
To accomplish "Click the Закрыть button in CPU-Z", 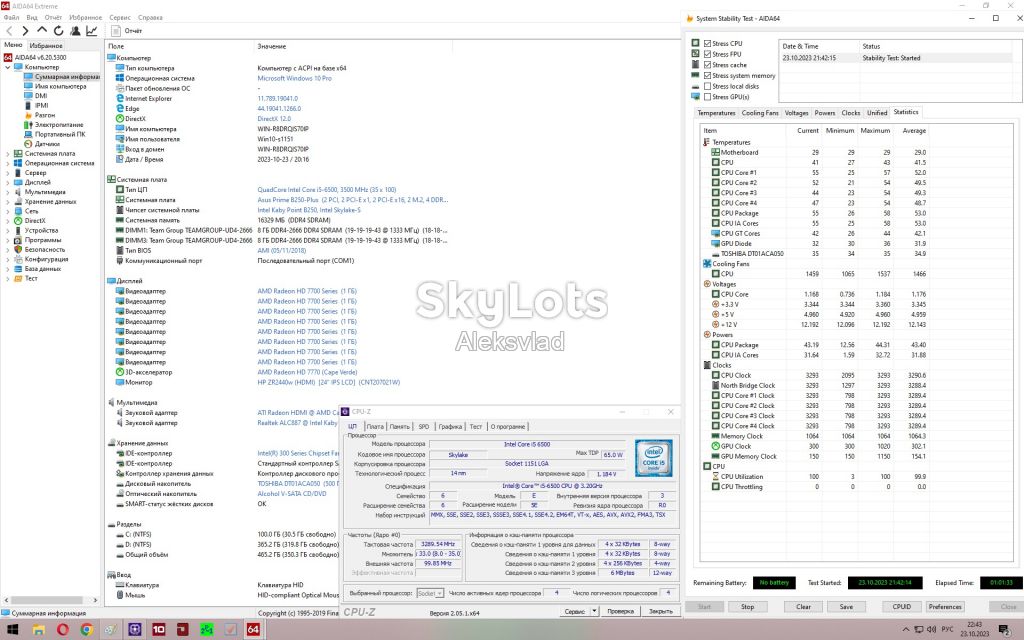I will (x=661, y=611).
